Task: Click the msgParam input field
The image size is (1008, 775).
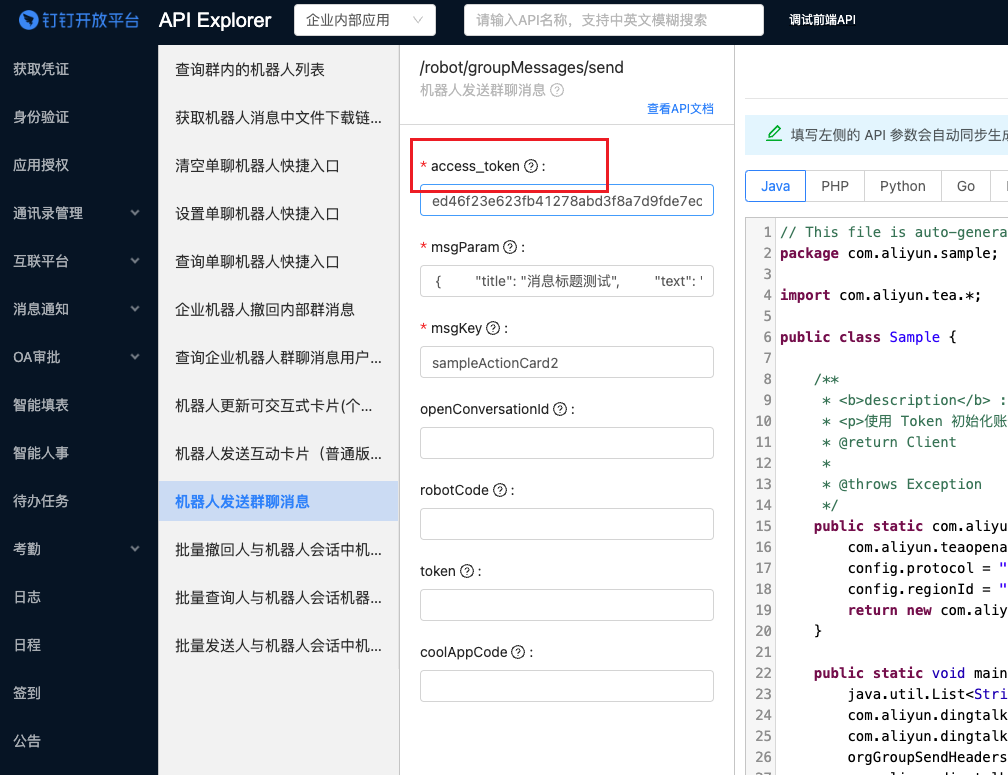Action: (x=567, y=281)
